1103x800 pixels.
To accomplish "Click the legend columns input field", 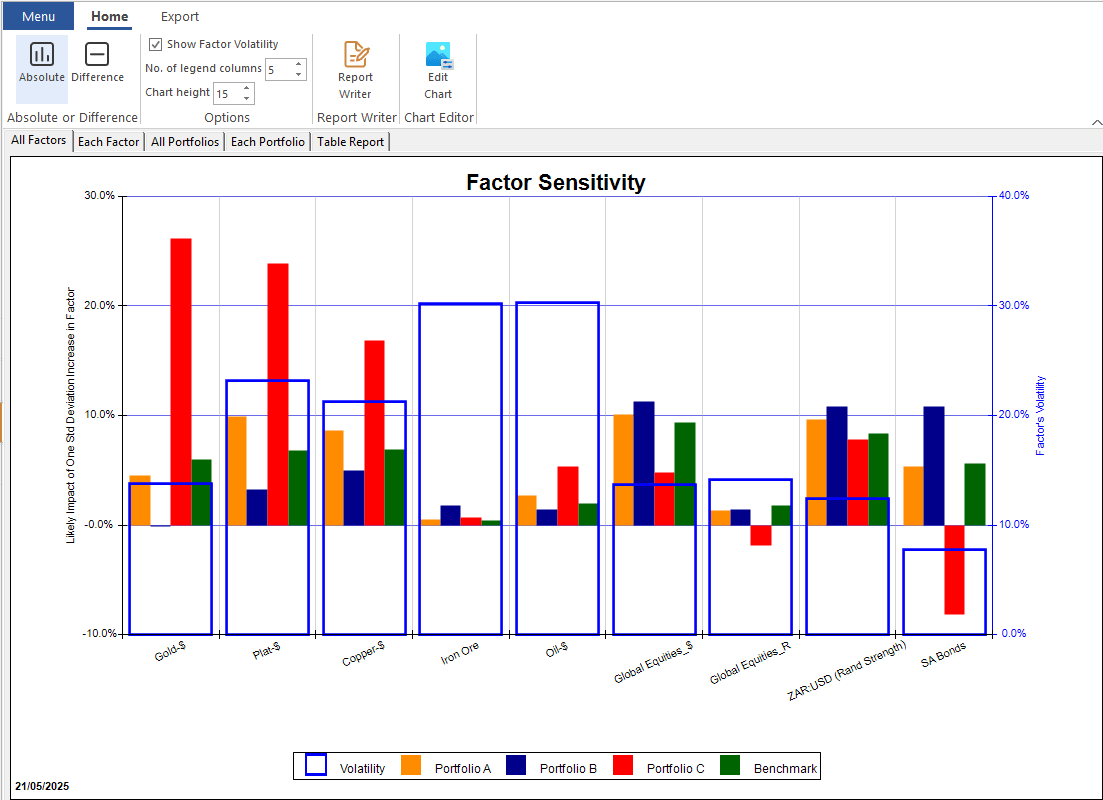I will coord(279,70).
